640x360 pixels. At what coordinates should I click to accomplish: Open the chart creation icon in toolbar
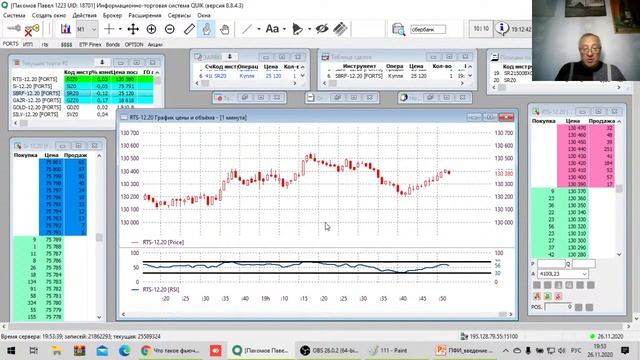click(66, 29)
